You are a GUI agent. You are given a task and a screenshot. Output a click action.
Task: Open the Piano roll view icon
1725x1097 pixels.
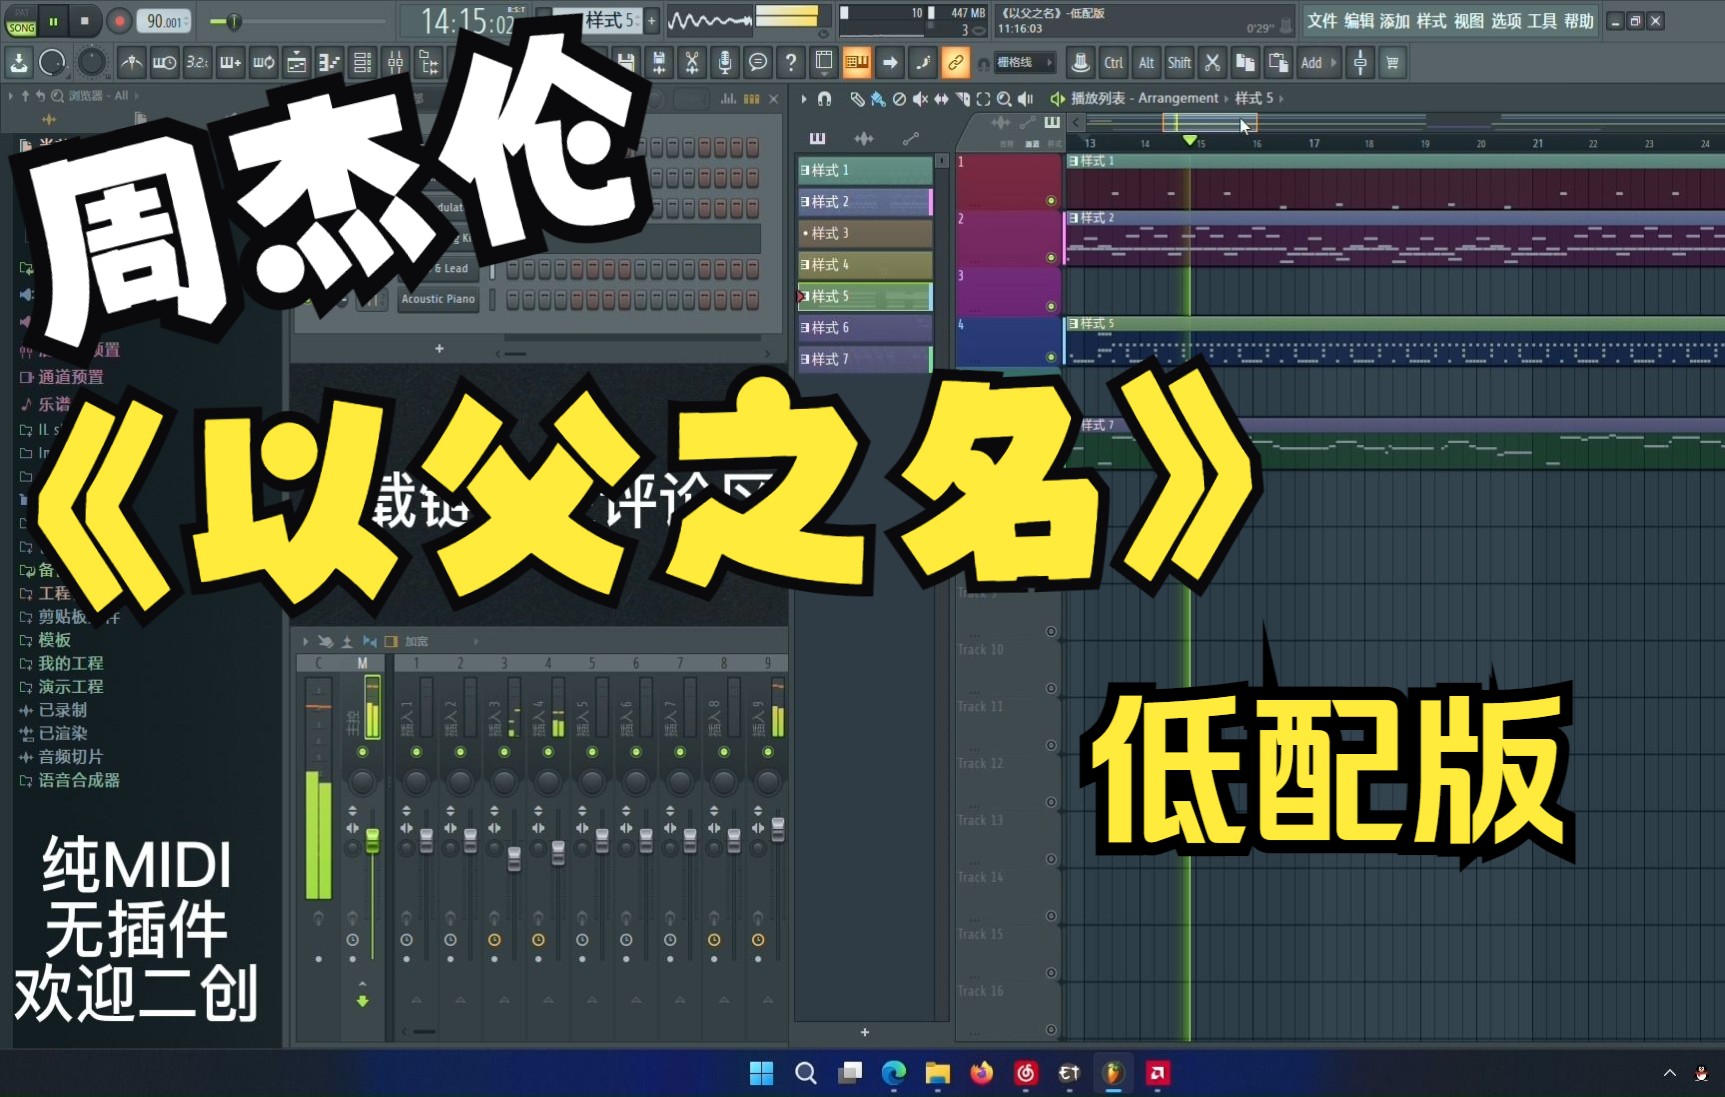pyautogui.click(x=330, y=63)
